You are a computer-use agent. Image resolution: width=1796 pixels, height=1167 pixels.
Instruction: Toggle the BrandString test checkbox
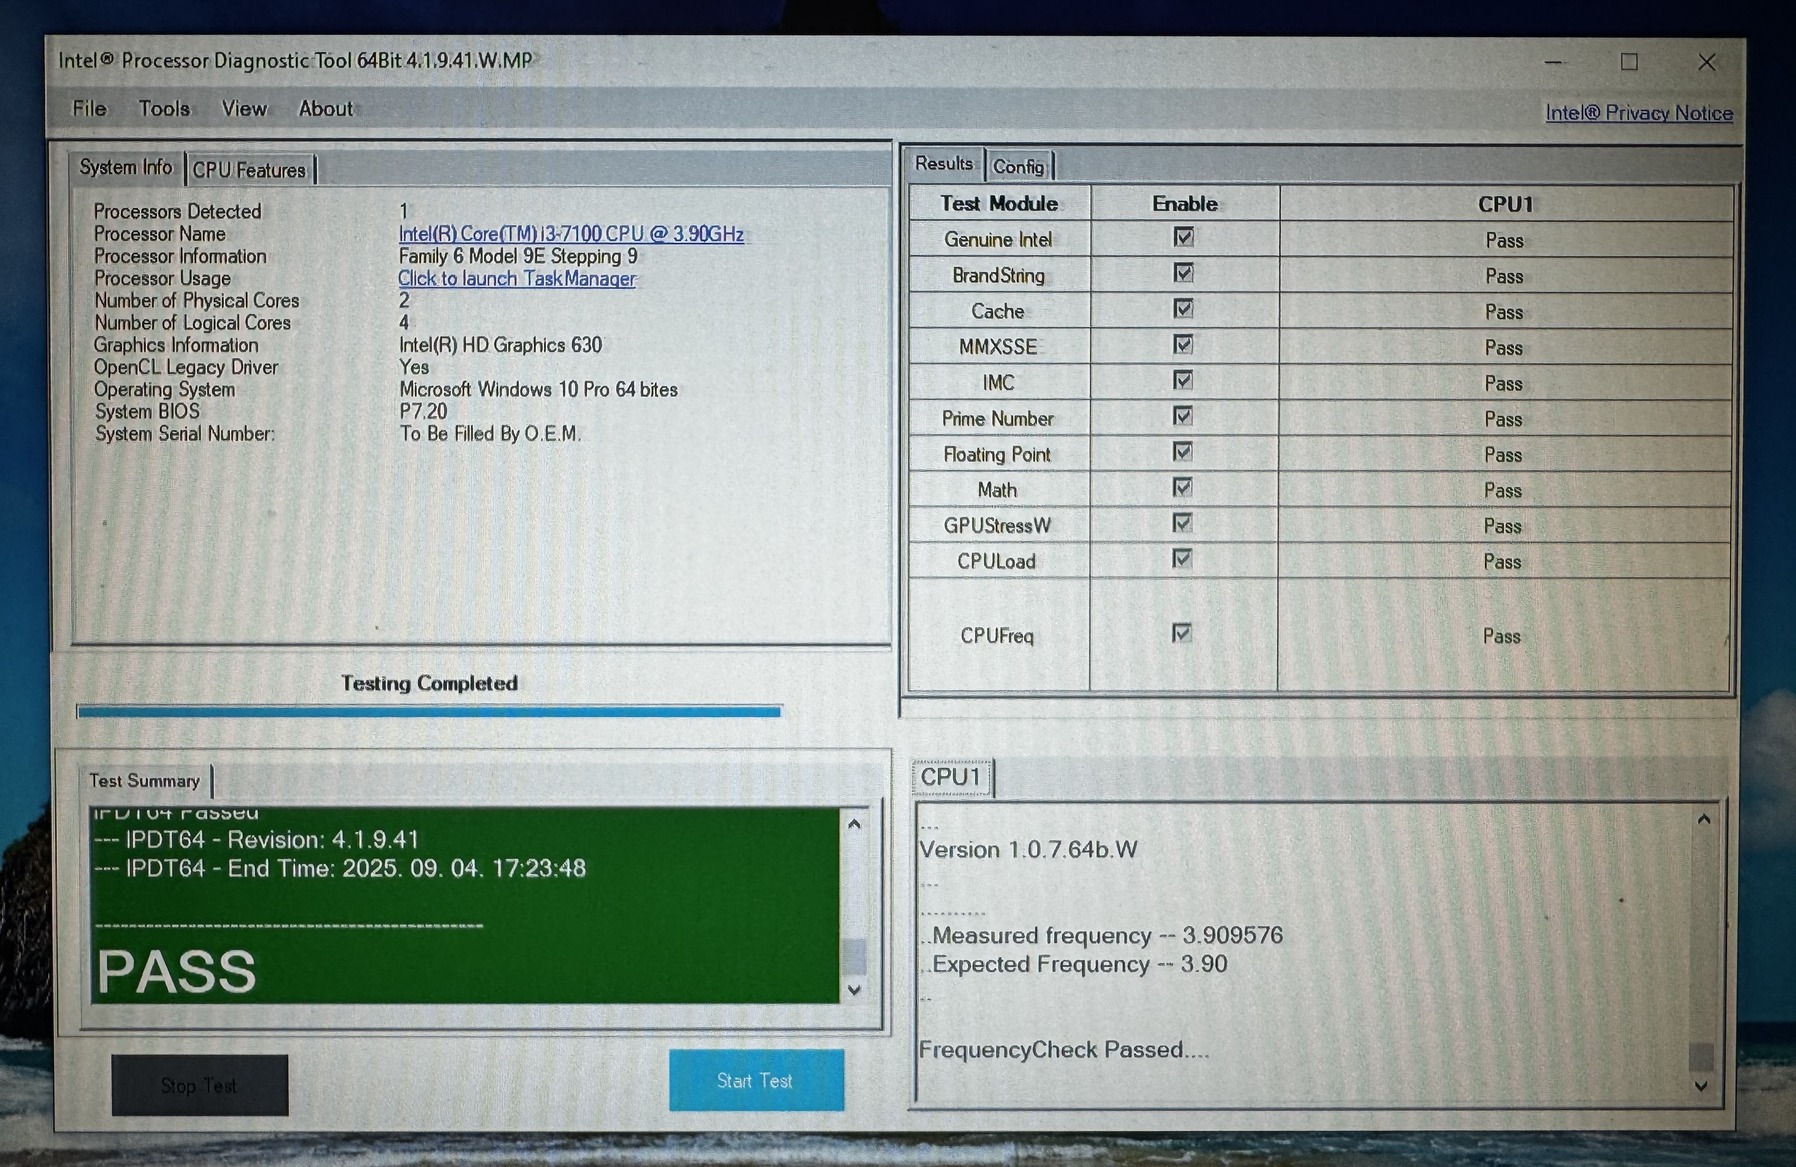click(1184, 273)
